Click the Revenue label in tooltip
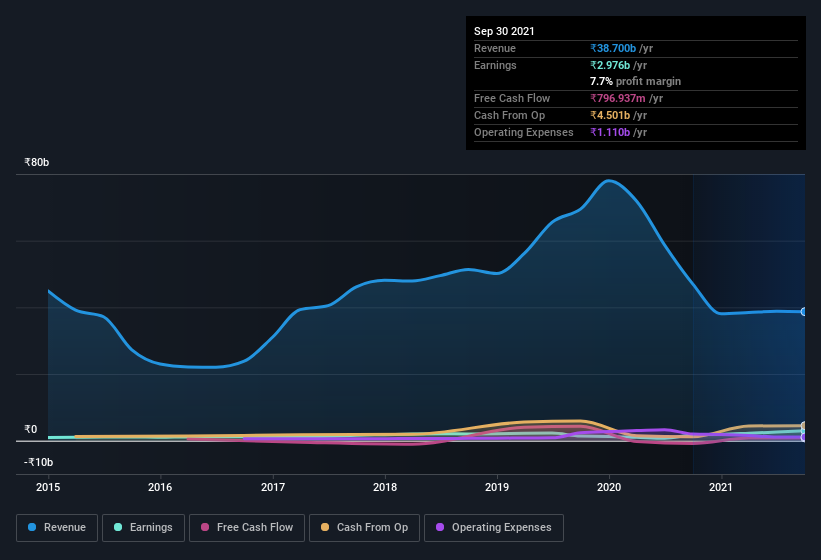This screenshot has height=560, width=821. coord(495,48)
